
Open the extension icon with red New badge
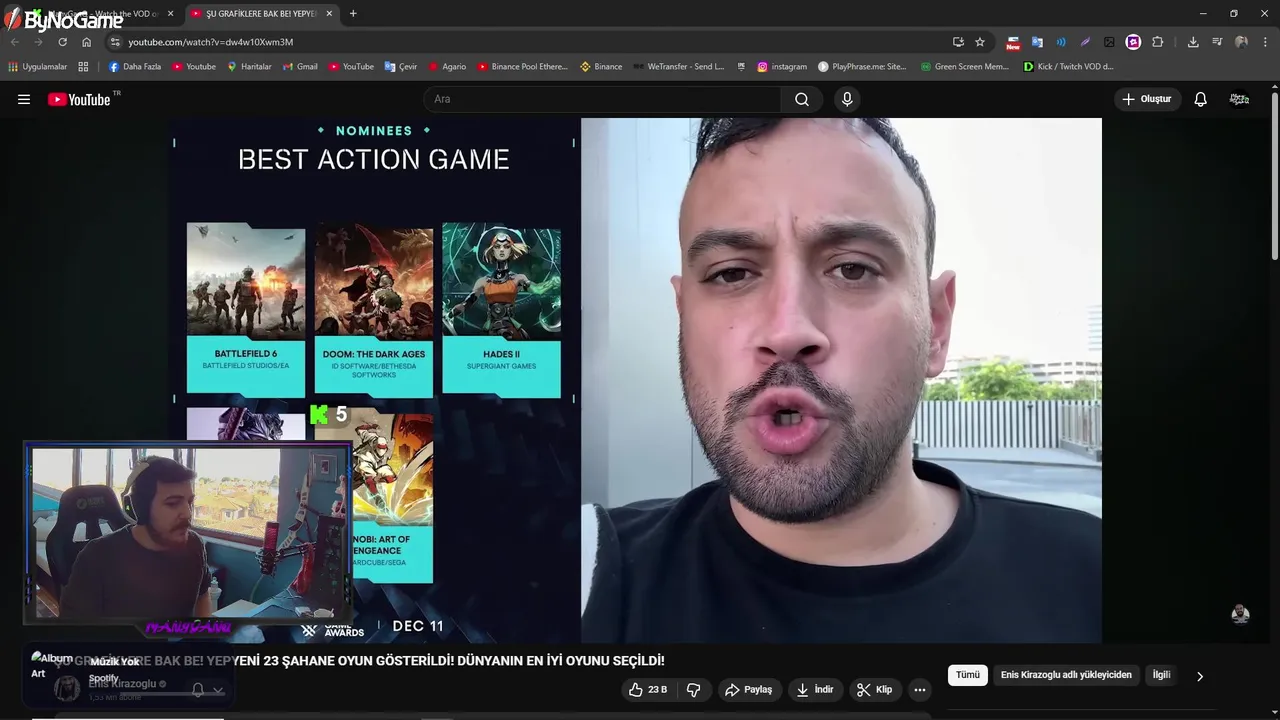tap(1013, 42)
